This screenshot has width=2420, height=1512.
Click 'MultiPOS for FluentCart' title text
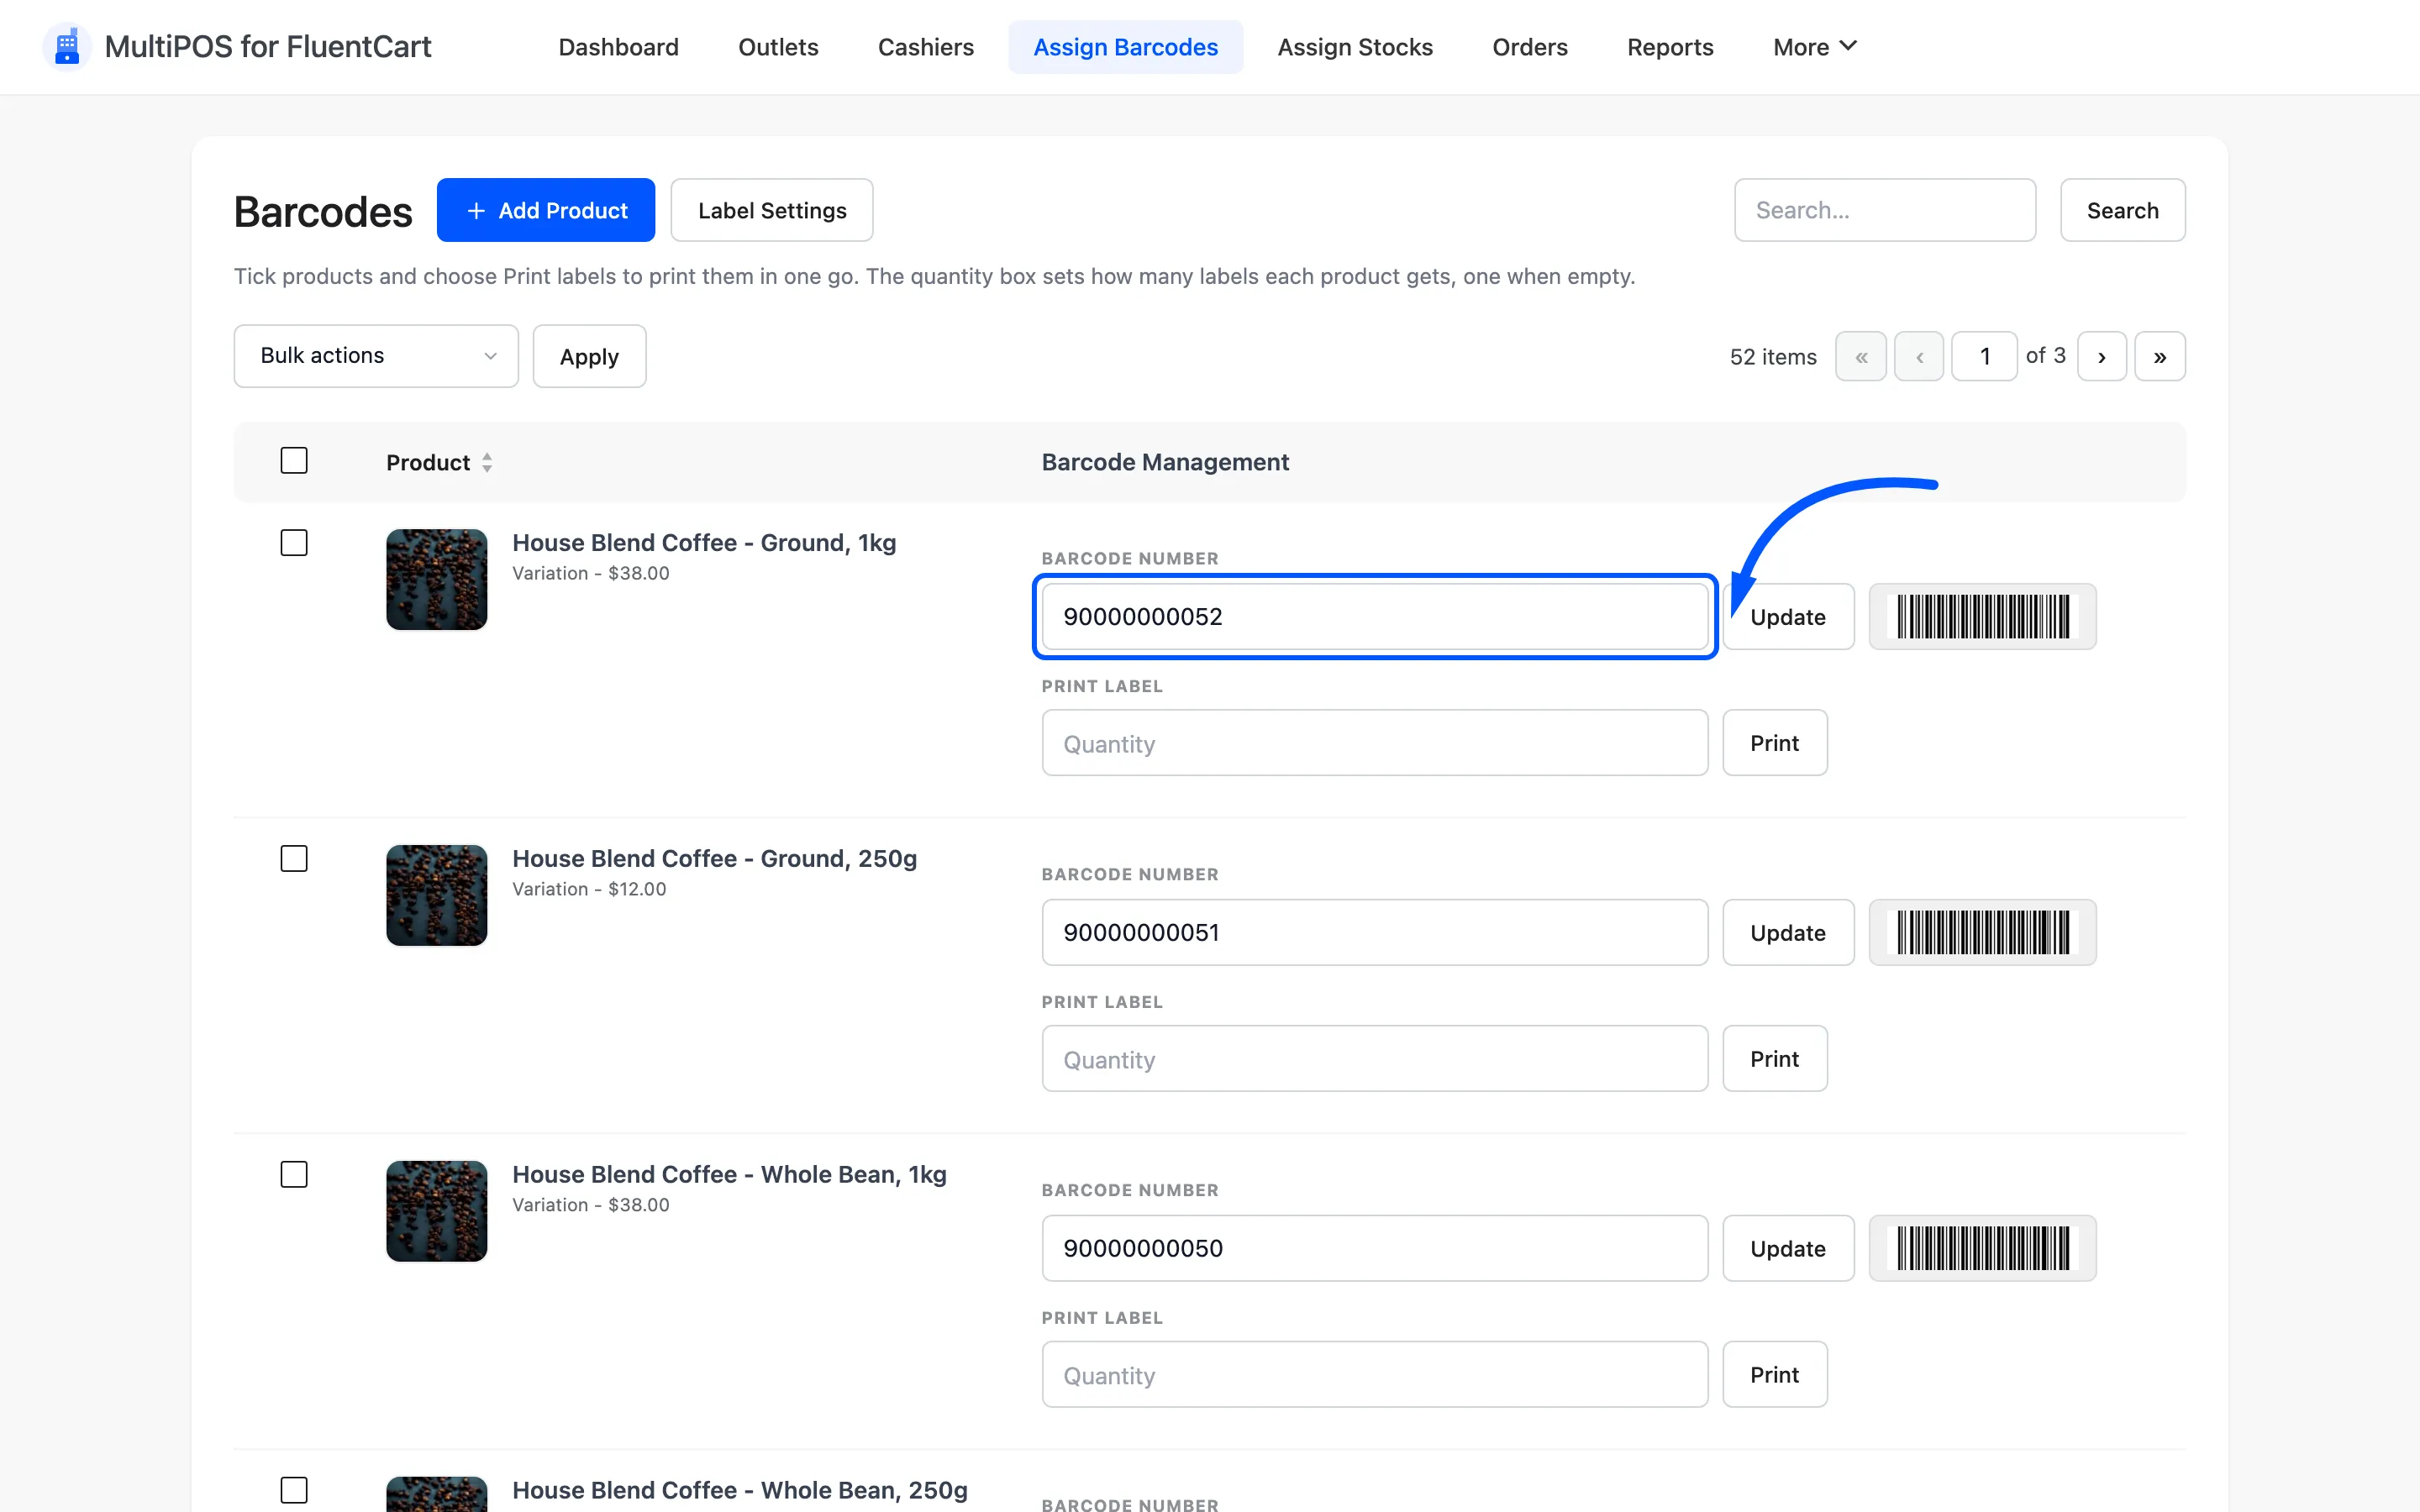[268, 47]
